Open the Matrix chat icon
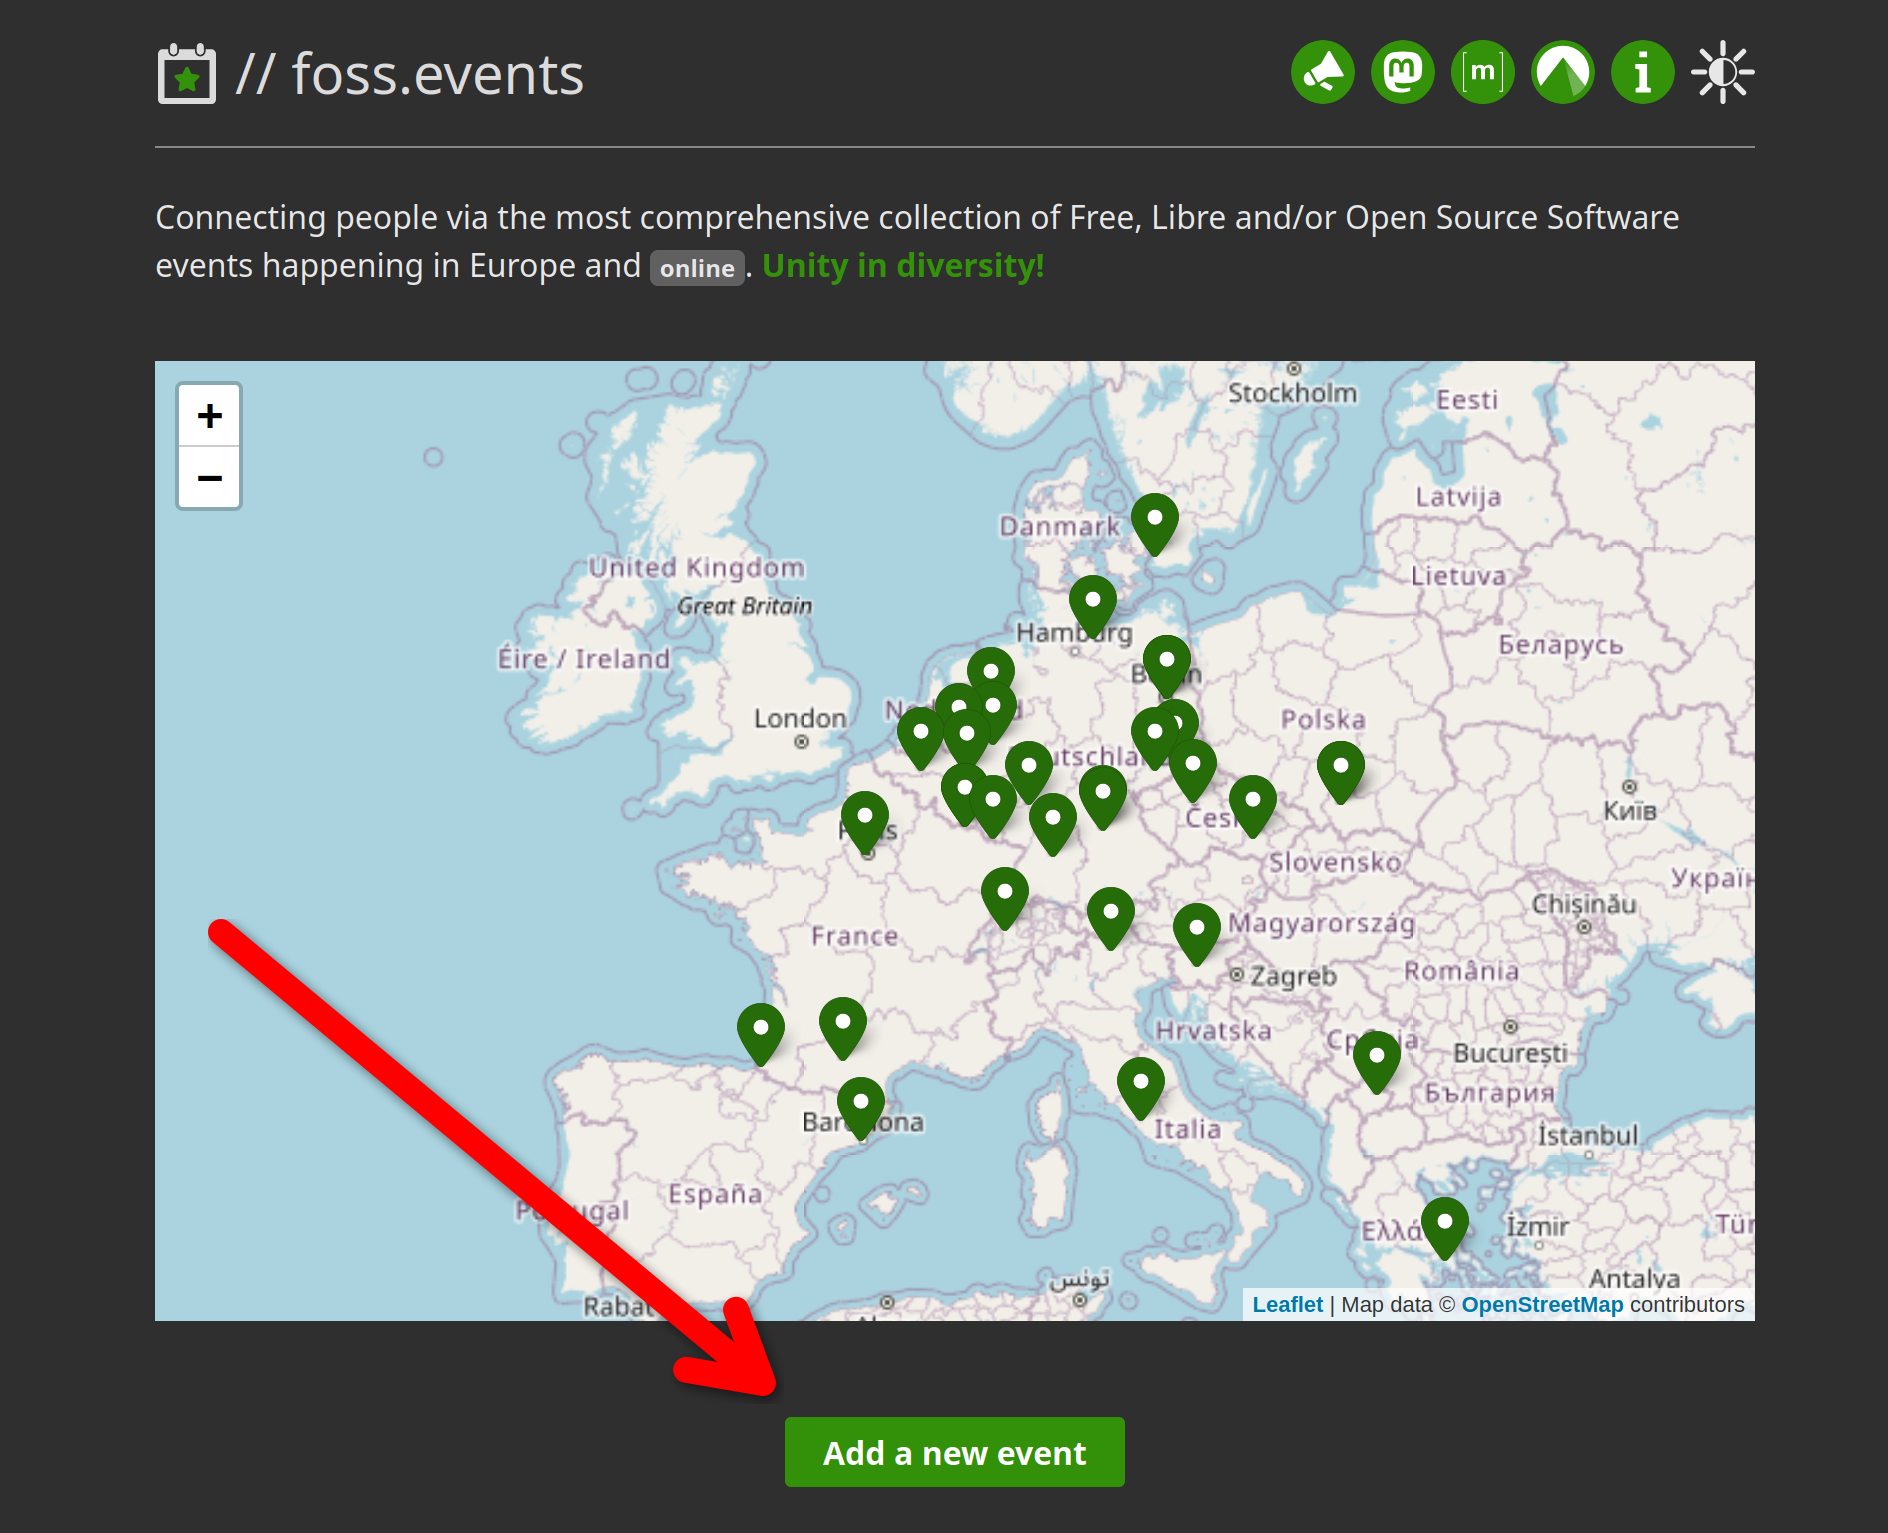The width and height of the screenshot is (1888, 1533). pyautogui.click(x=1483, y=72)
